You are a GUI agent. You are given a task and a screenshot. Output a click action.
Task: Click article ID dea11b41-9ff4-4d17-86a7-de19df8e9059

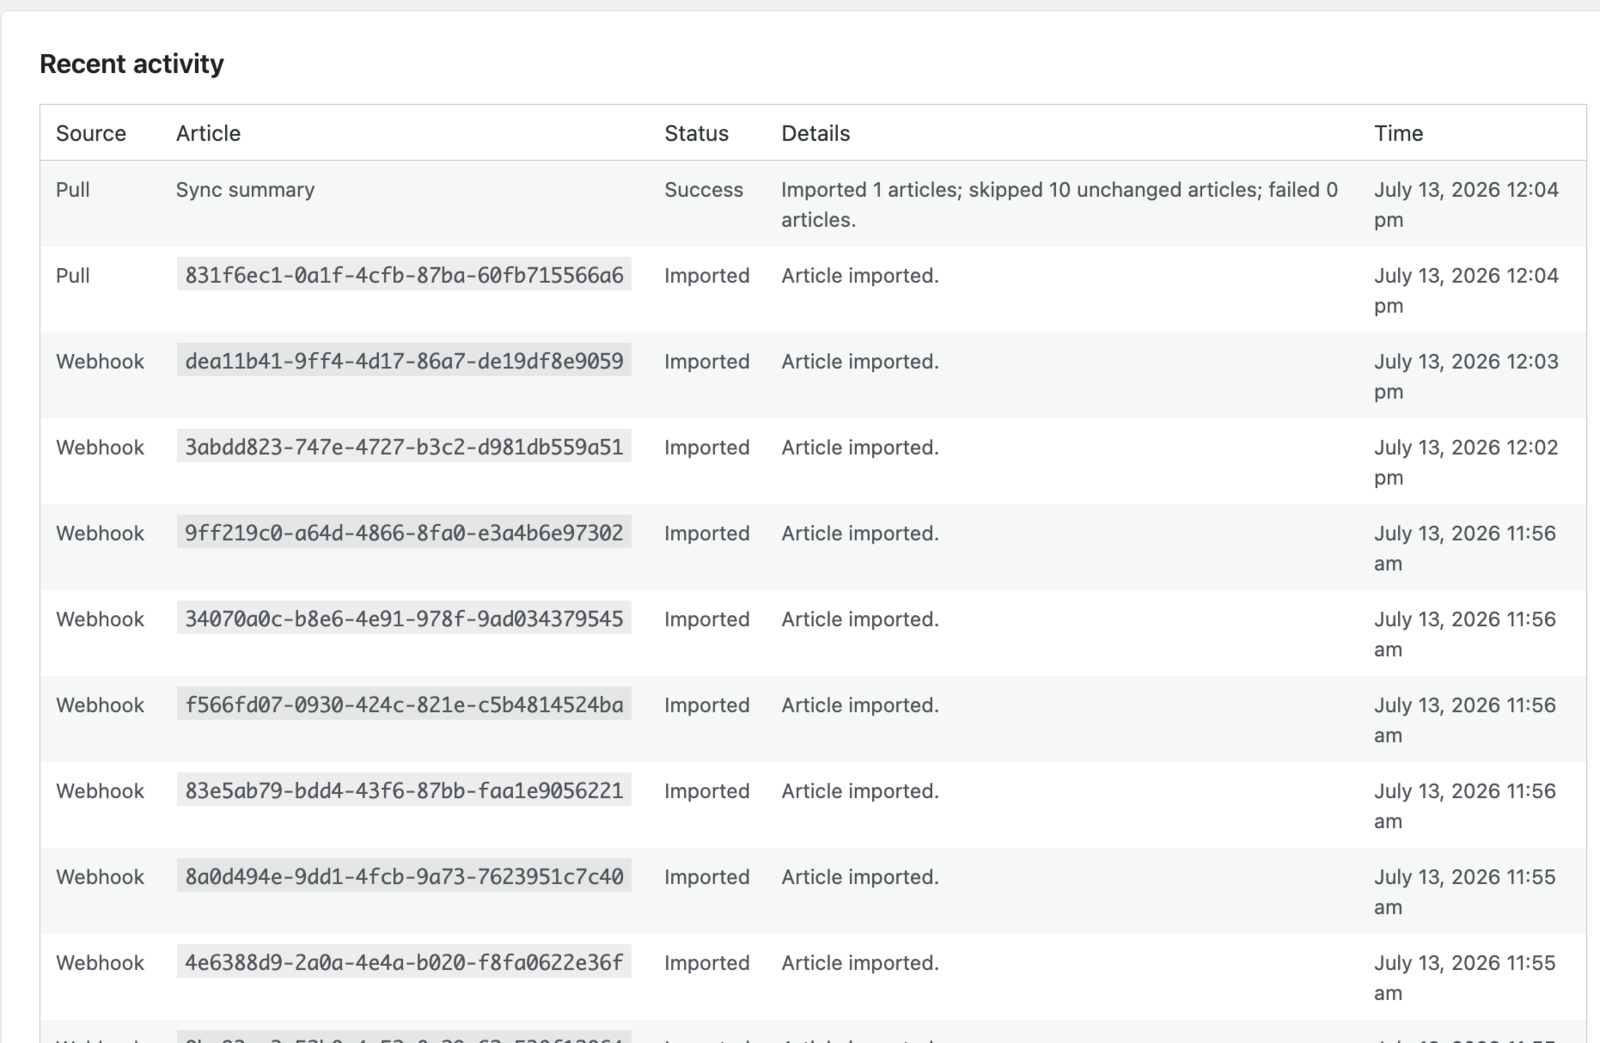click(x=404, y=361)
